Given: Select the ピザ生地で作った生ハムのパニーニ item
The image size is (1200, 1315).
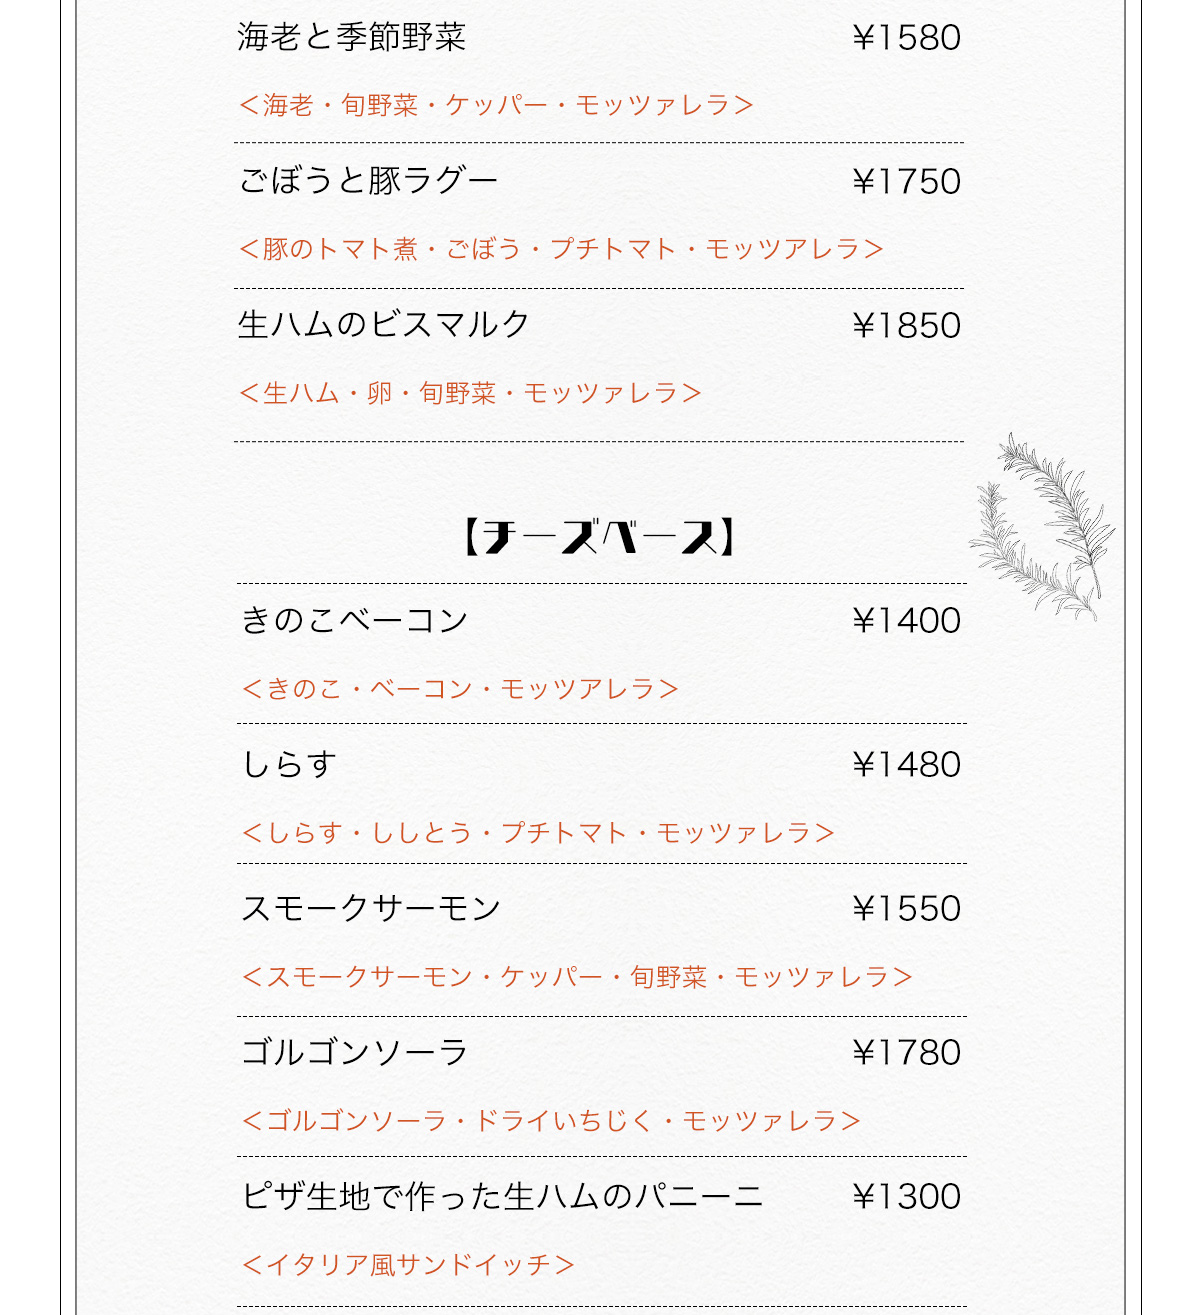Looking at the screenshot, I should click(x=503, y=1197).
